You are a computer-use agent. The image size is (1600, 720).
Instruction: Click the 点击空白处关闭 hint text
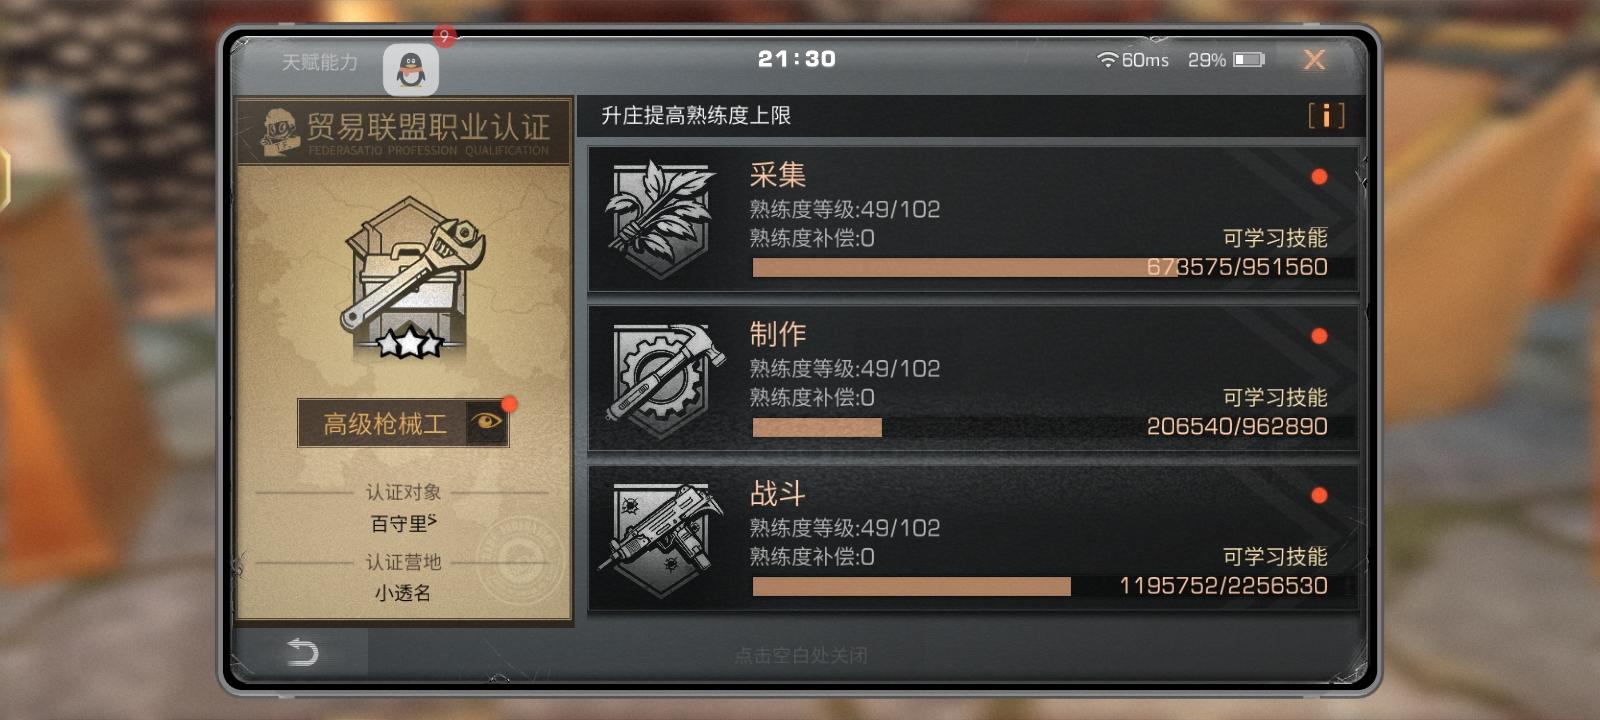coord(801,655)
